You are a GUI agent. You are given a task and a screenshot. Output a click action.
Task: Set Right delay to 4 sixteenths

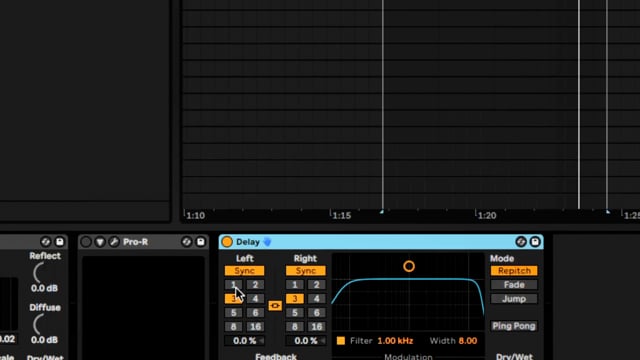pos(316,299)
